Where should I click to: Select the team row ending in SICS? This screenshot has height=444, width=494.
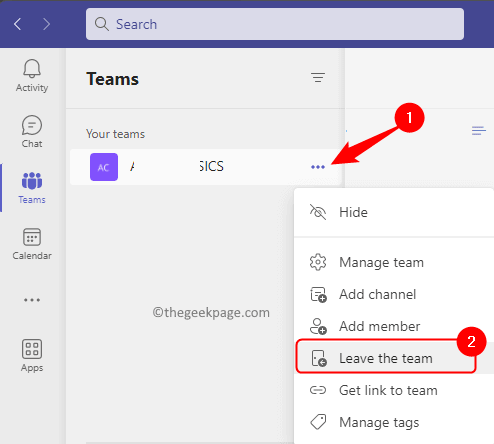click(x=206, y=167)
